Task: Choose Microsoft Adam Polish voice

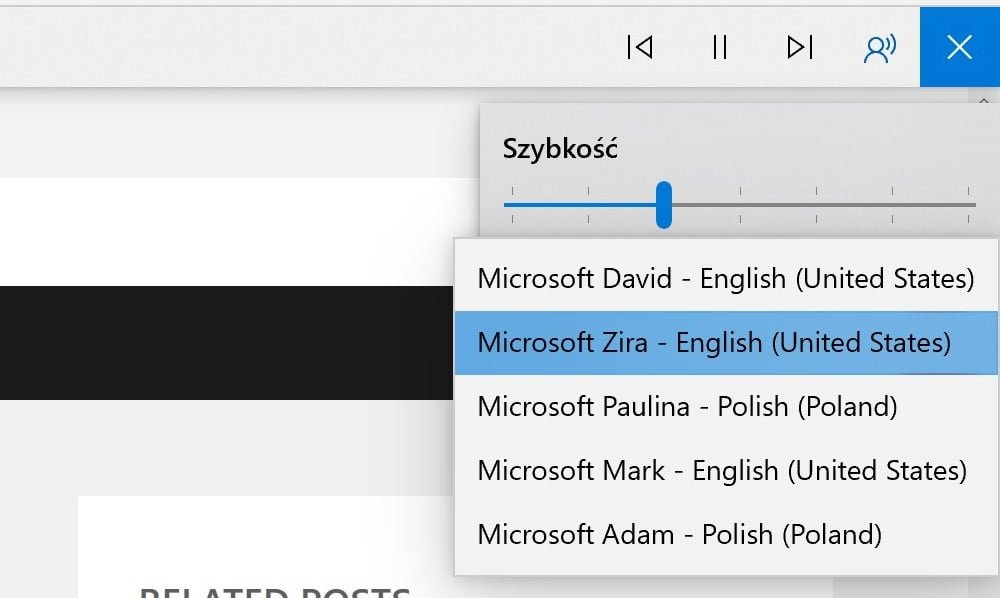Action: point(726,534)
